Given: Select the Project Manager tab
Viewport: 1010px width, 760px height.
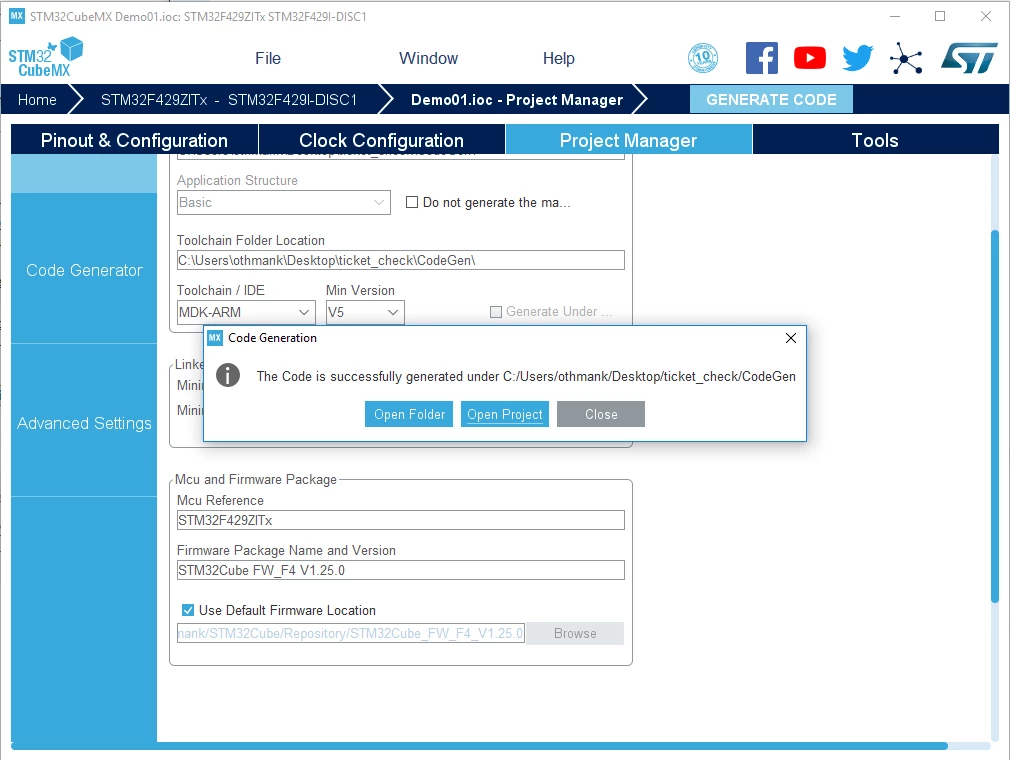Looking at the screenshot, I should point(629,140).
